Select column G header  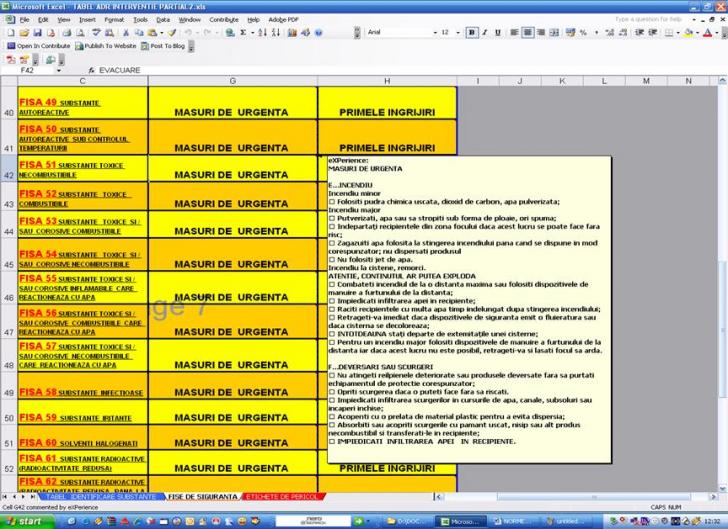(x=233, y=81)
